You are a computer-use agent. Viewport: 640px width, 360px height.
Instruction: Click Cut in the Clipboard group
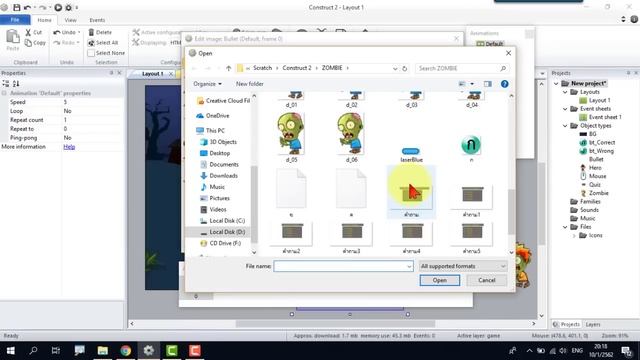[33, 32]
